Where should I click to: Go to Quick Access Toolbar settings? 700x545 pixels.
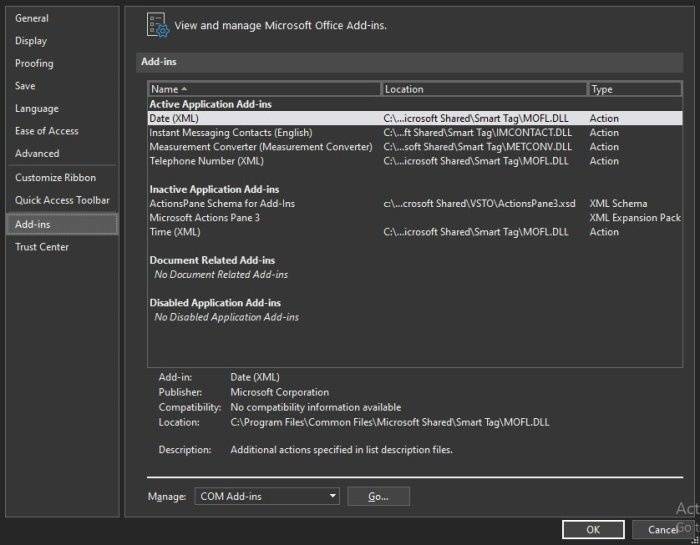pyautogui.click(x=62, y=200)
